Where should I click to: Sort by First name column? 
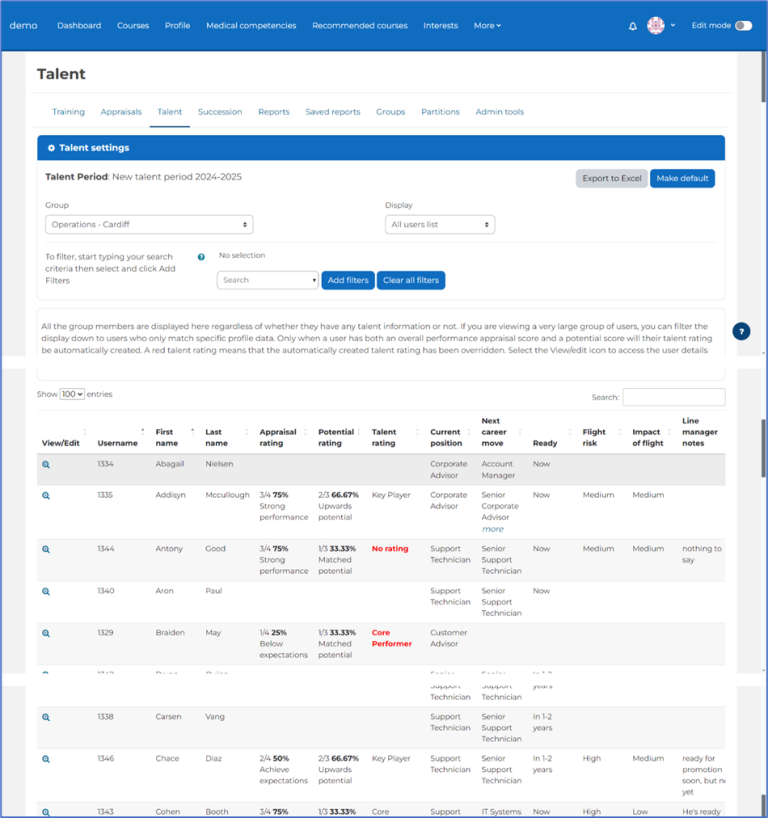pyautogui.click(x=167, y=437)
